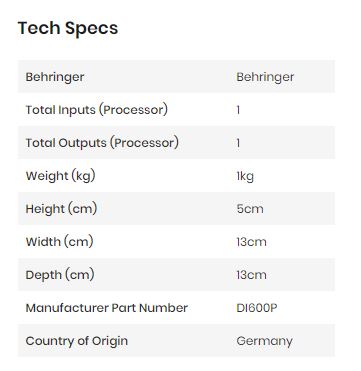361x371 pixels.
Task: Click the DI600P part number value
Action: click(x=257, y=308)
